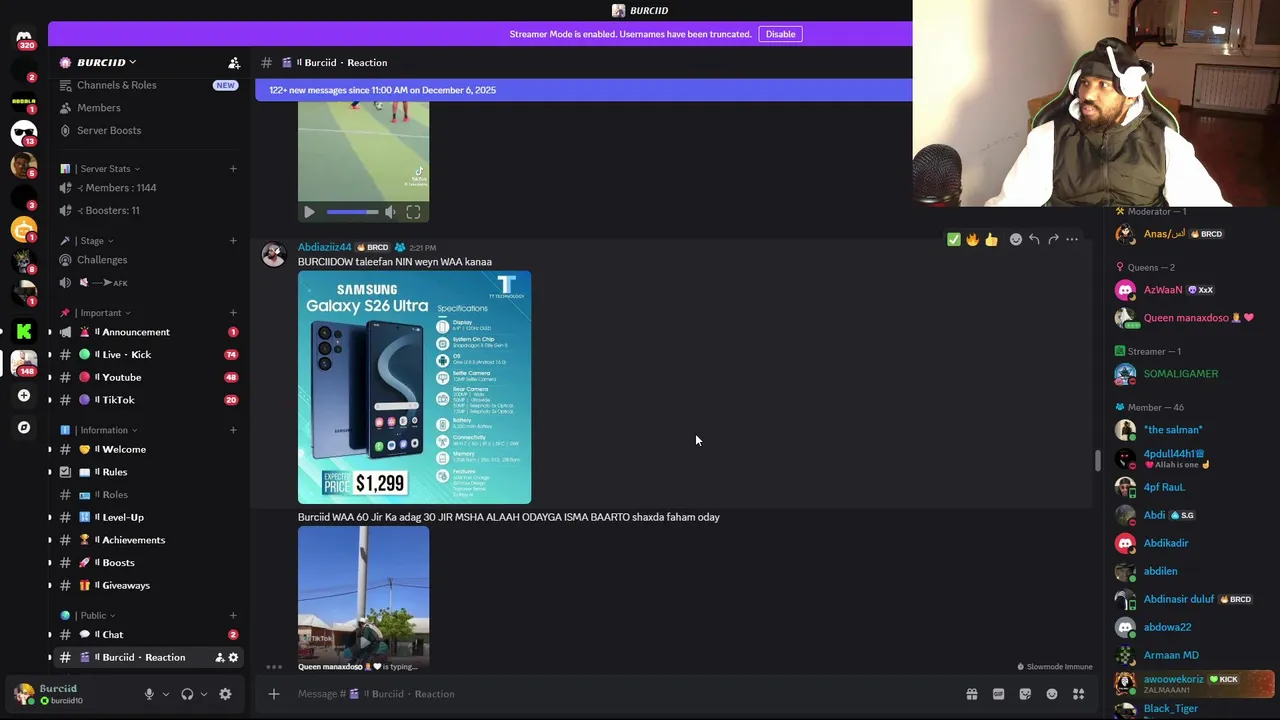1280x720 pixels.
Task: Edit channel gear on Burciid Reaction
Action: tap(233, 657)
